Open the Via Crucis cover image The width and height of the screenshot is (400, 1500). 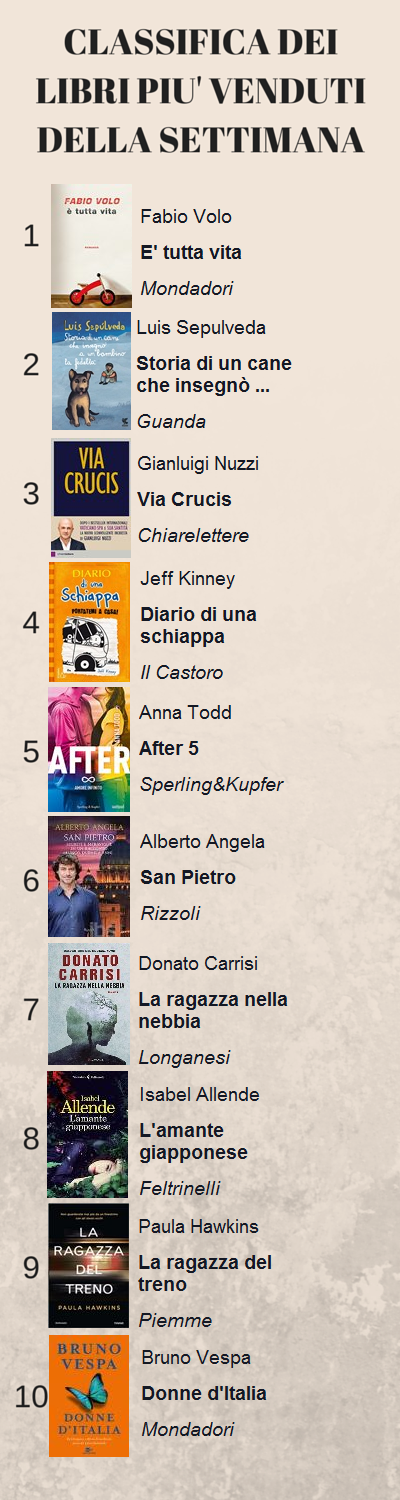pos(91,497)
